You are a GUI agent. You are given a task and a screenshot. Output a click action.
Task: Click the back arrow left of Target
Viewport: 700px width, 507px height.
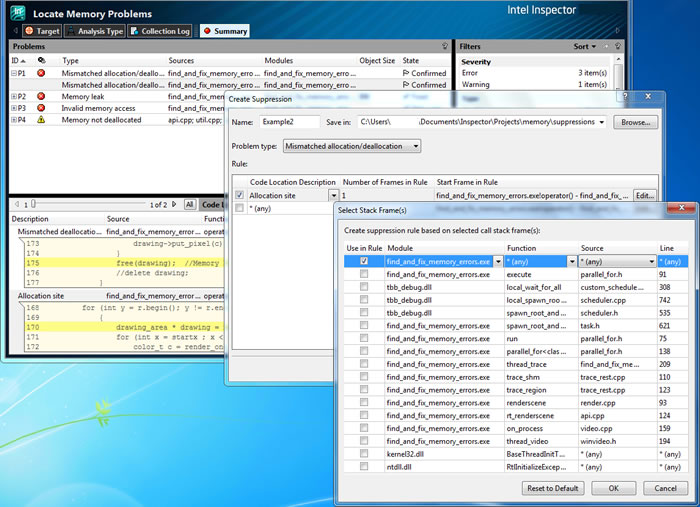coord(16,31)
